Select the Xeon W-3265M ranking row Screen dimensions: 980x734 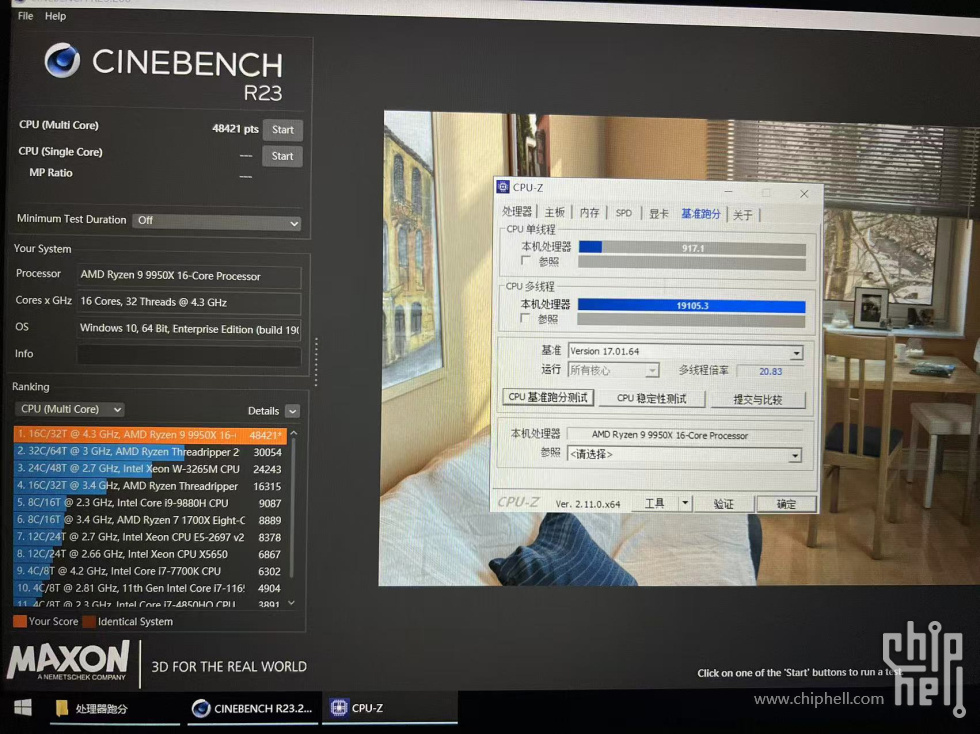pyautogui.click(x=150, y=469)
